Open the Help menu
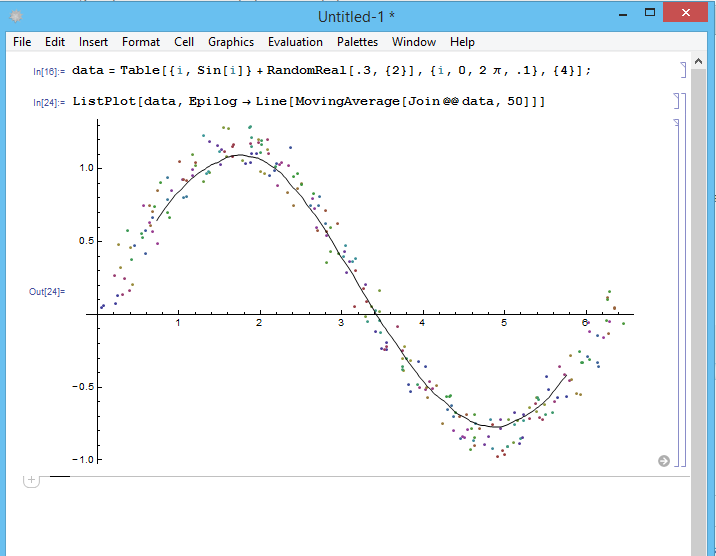The image size is (716, 556). [x=462, y=42]
